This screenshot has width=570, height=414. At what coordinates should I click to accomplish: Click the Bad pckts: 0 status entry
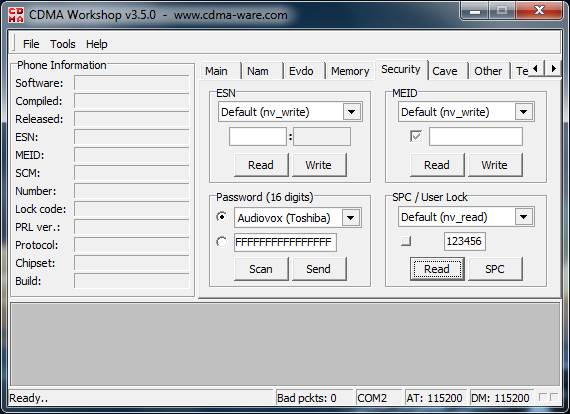(x=313, y=398)
